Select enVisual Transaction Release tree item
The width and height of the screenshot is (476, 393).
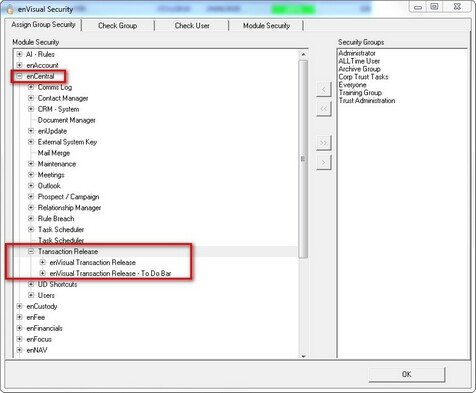pyautogui.click(x=93, y=262)
